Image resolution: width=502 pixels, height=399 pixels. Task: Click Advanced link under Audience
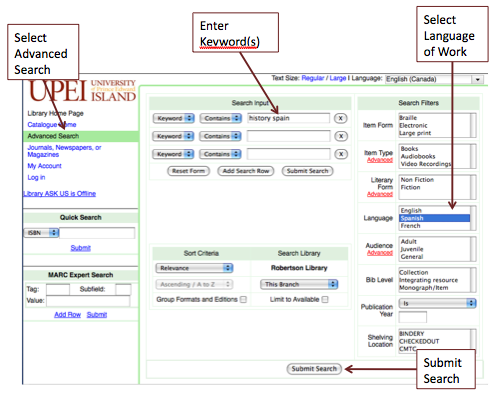pos(380,253)
